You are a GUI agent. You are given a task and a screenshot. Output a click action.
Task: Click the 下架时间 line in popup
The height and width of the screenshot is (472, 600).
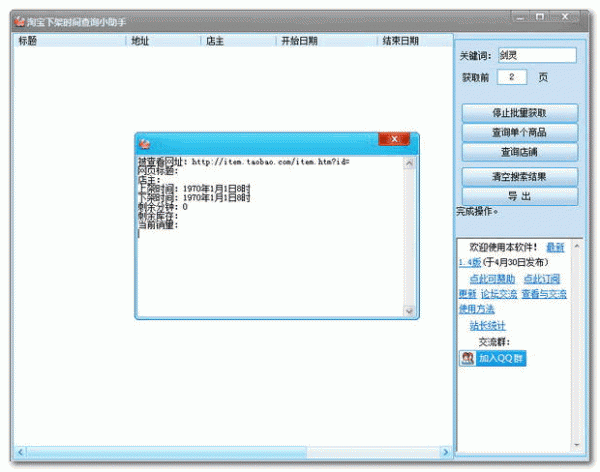pos(194,198)
